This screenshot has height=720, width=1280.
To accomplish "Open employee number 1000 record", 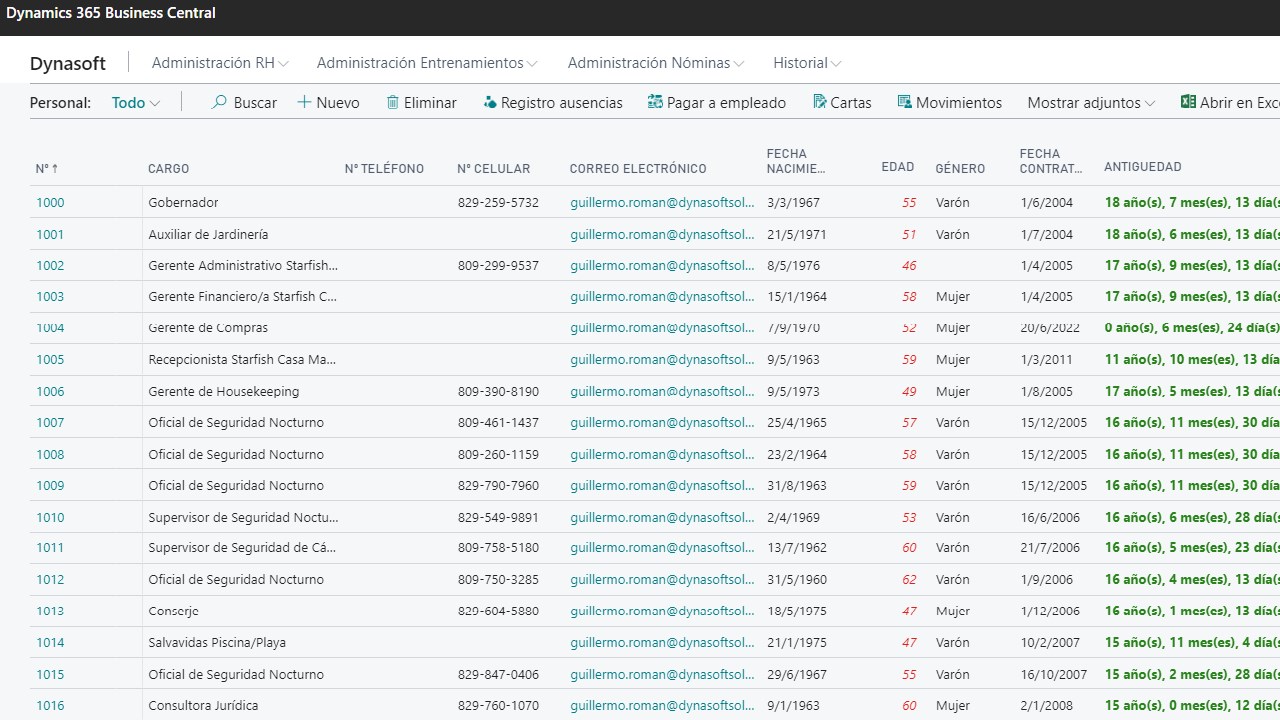I will point(50,202).
